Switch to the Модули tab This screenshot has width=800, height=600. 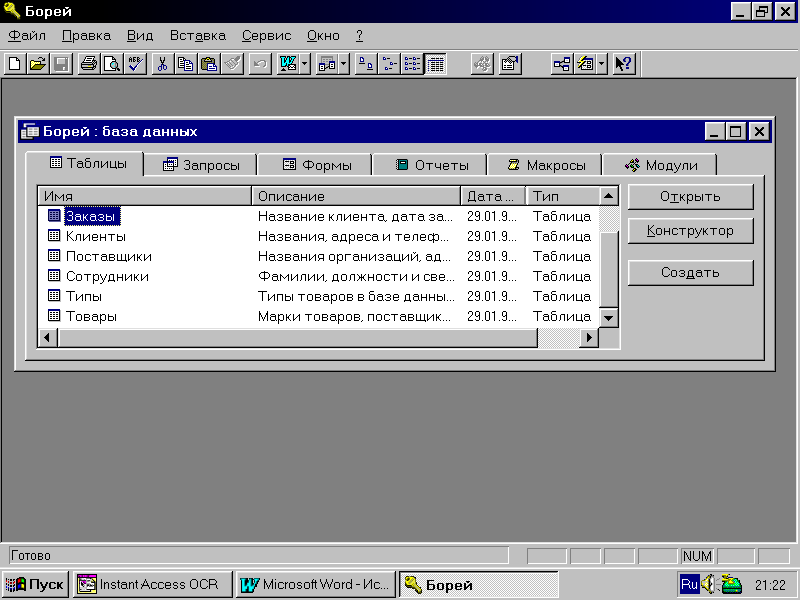[660, 165]
